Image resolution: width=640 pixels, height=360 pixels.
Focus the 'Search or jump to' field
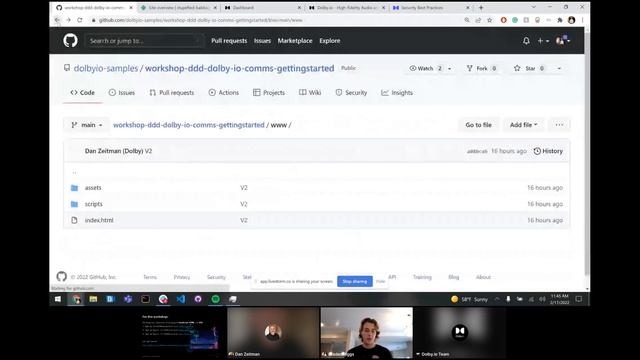(144, 41)
